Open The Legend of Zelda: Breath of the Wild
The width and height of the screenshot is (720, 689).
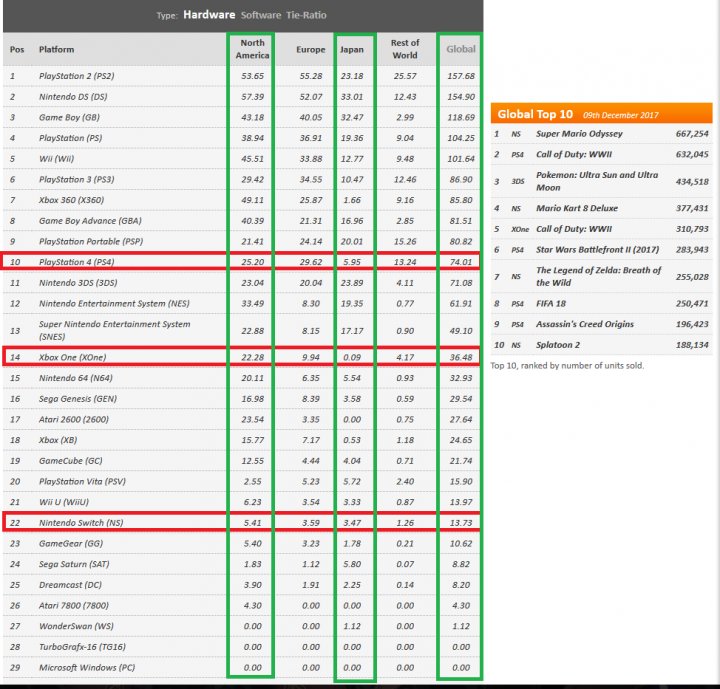click(598, 276)
